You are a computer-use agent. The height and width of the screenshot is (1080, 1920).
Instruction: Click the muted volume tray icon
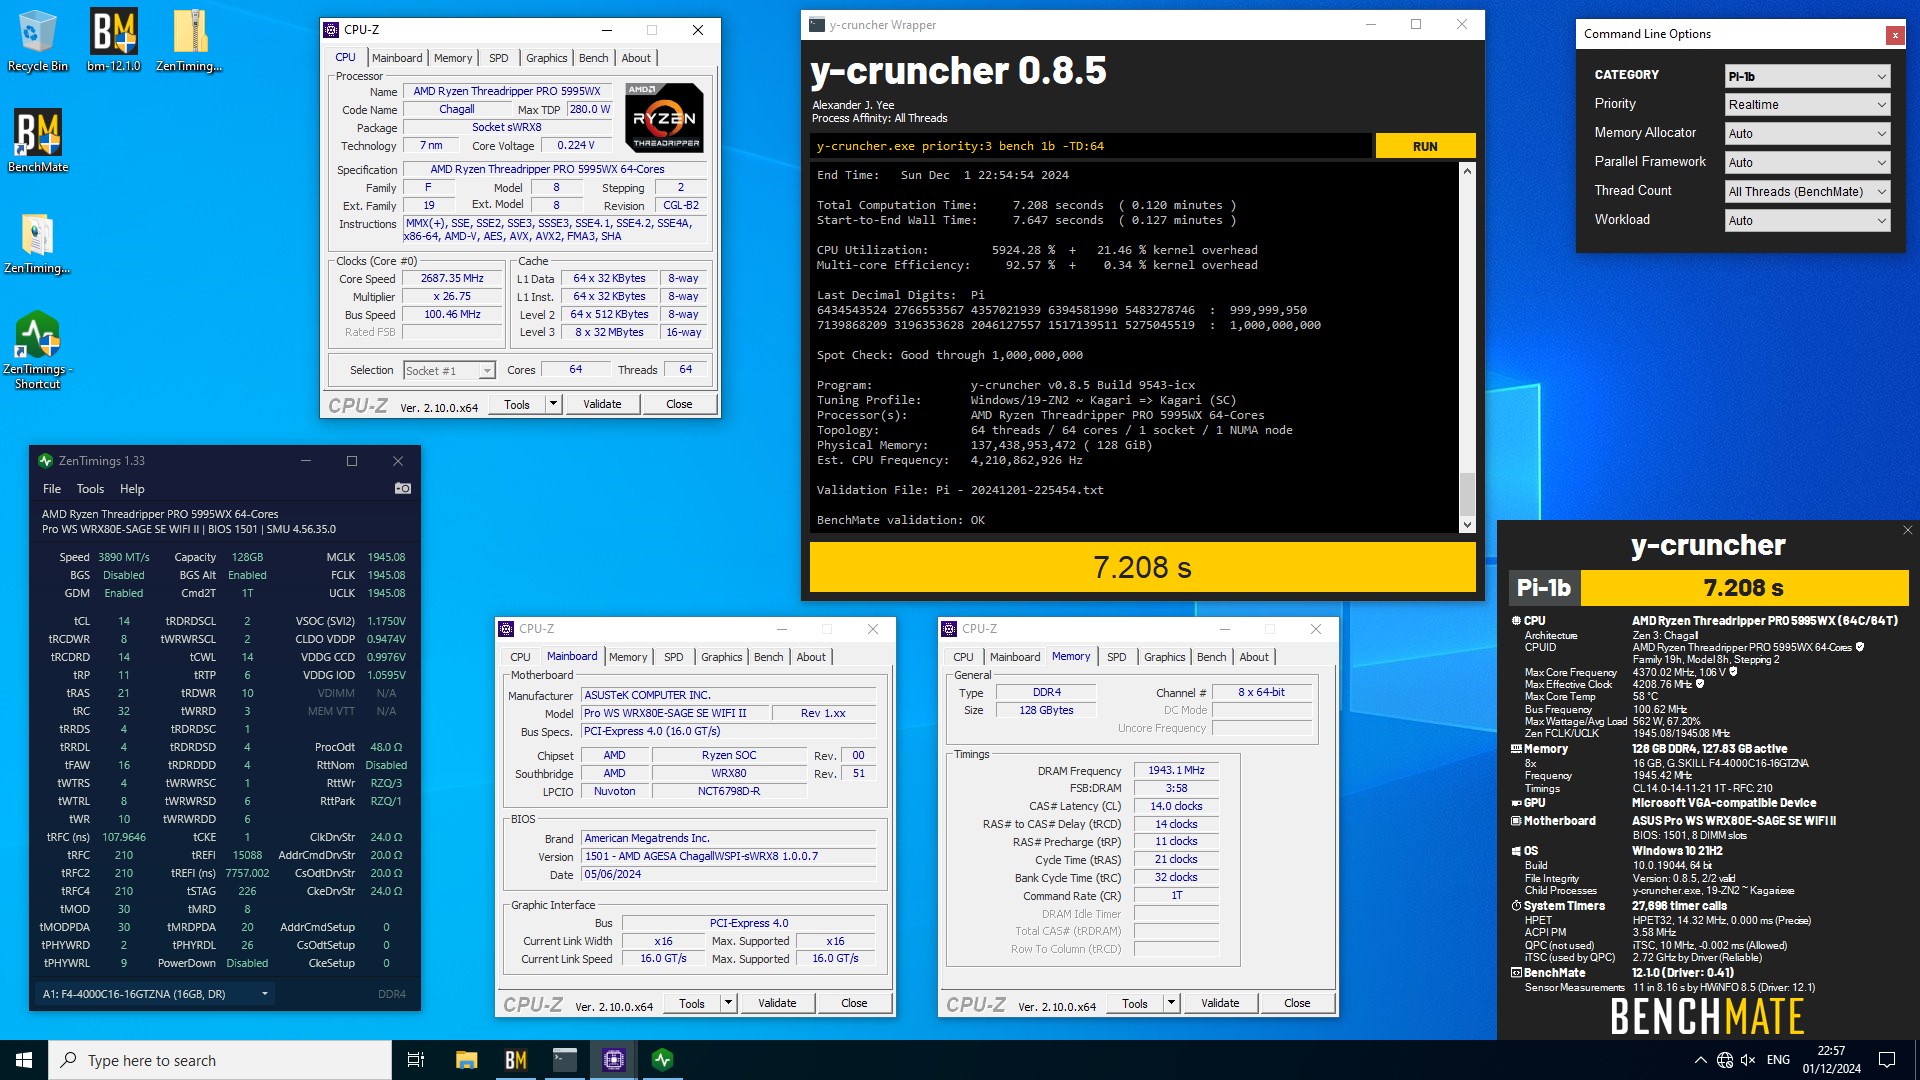(x=1748, y=1060)
